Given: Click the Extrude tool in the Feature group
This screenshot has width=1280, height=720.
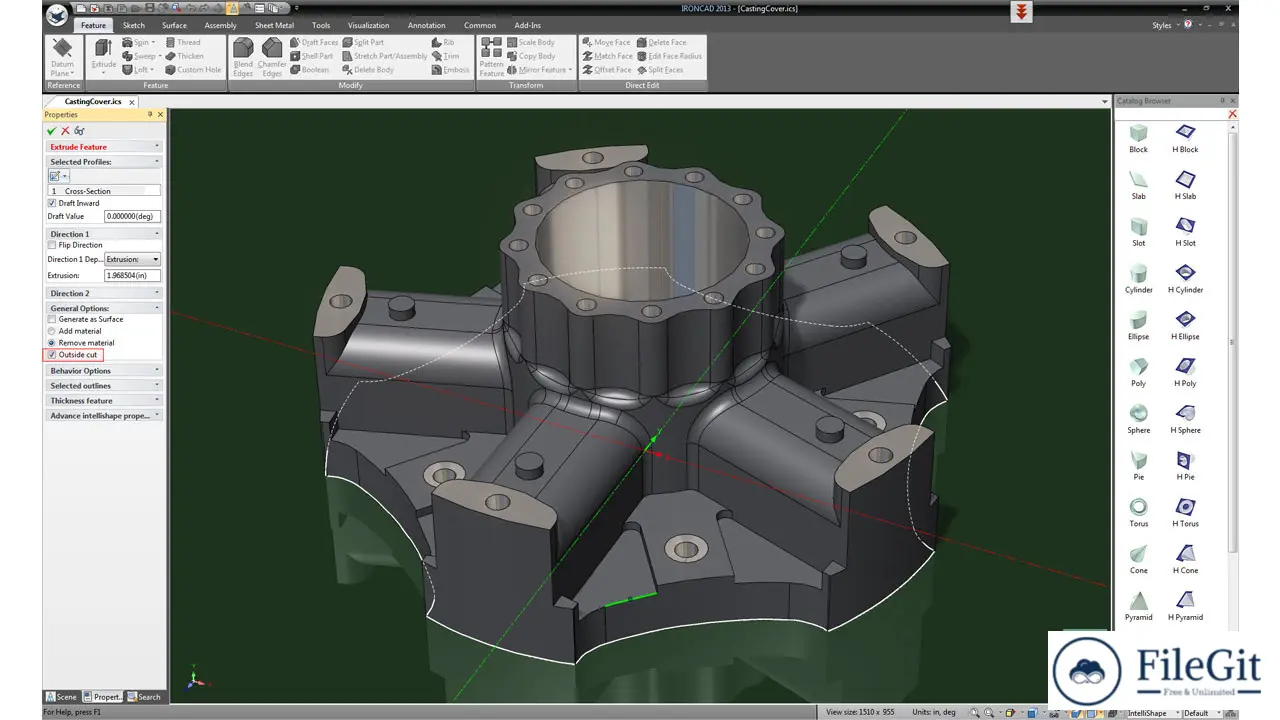Looking at the screenshot, I should click(x=103, y=55).
